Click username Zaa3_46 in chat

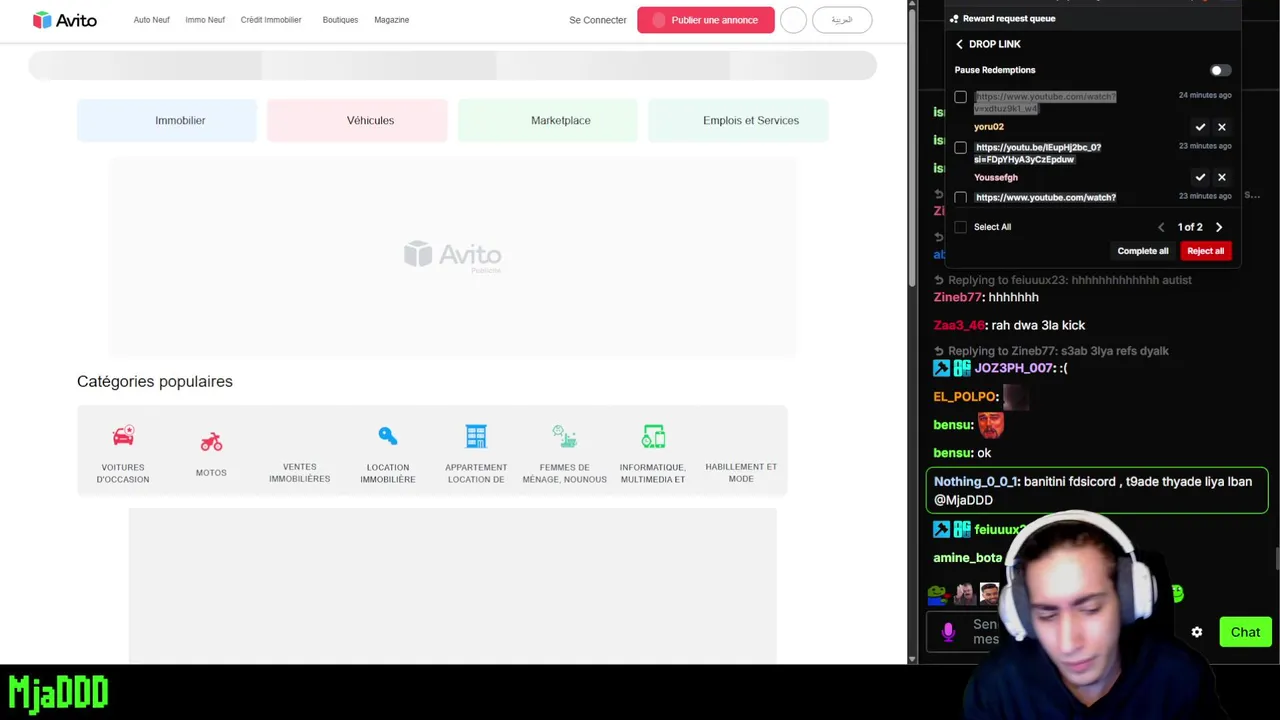point(959,325)
